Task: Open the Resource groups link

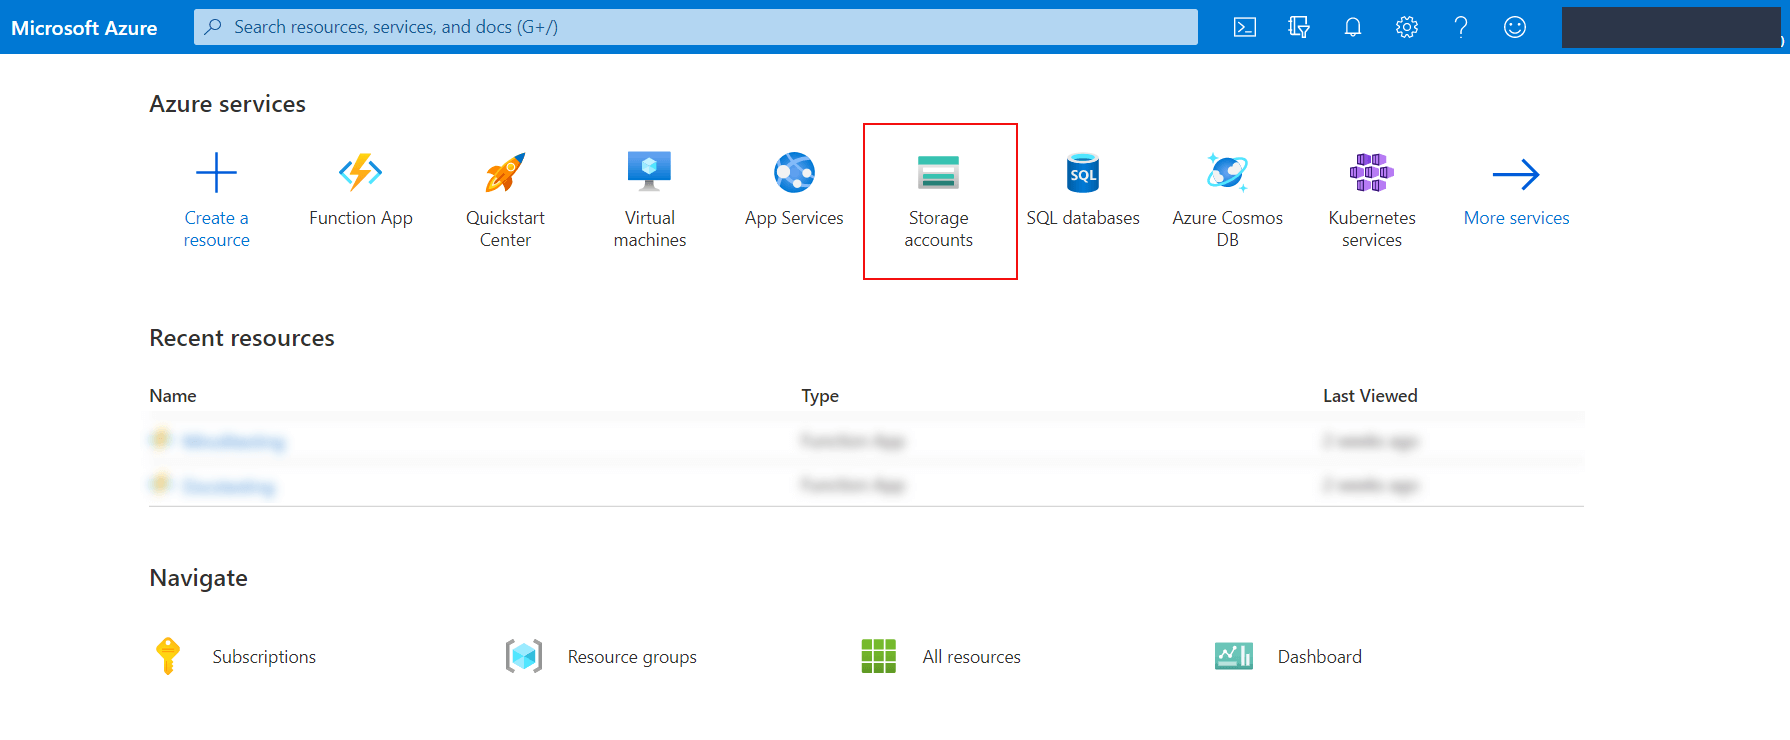Action: pos(632,657)
